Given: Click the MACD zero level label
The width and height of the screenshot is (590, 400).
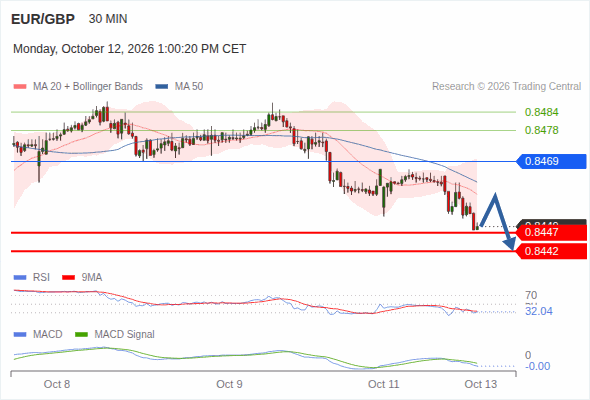Looking at the screenshot, I should coord(528,355).
